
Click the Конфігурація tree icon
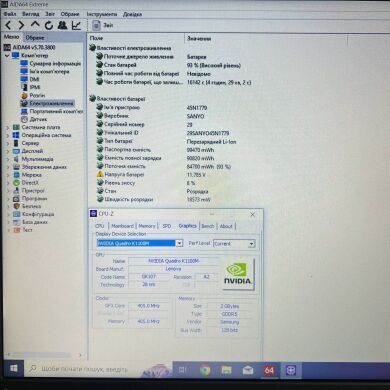coord(16,214)
